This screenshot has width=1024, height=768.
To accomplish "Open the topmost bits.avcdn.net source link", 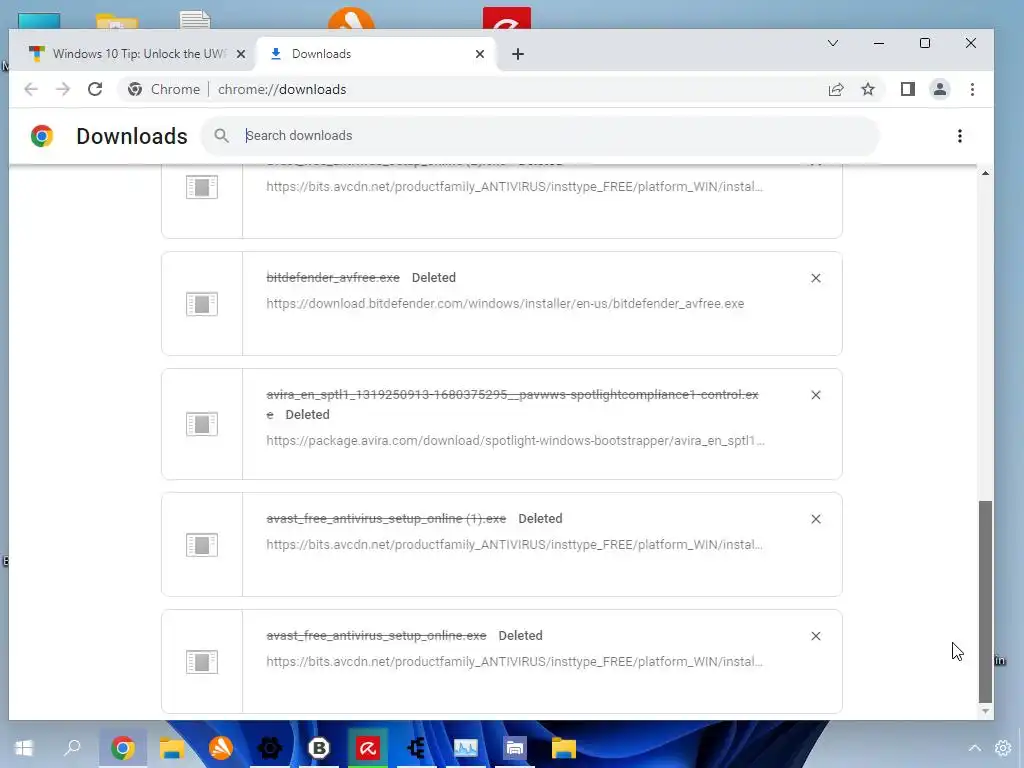I will pos(514,187).
